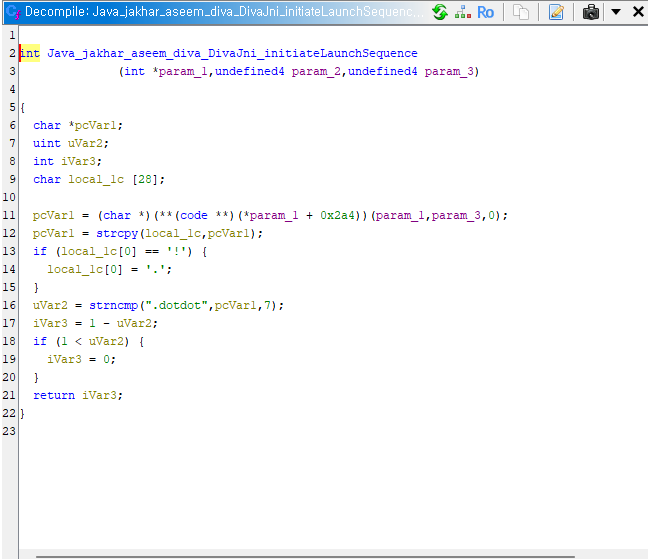Open the data flow graph icon
Screen dimensions: 648x559
463,12
